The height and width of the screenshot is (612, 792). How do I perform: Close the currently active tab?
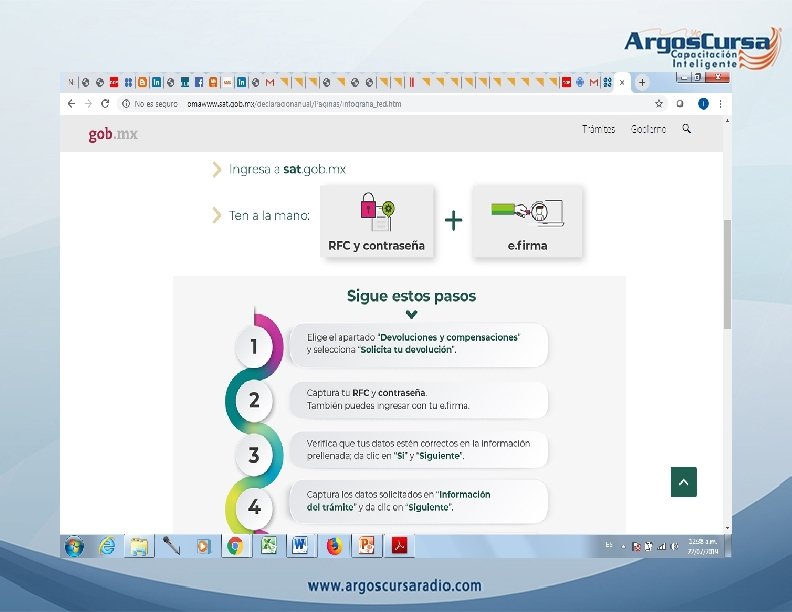coord(622,82)
